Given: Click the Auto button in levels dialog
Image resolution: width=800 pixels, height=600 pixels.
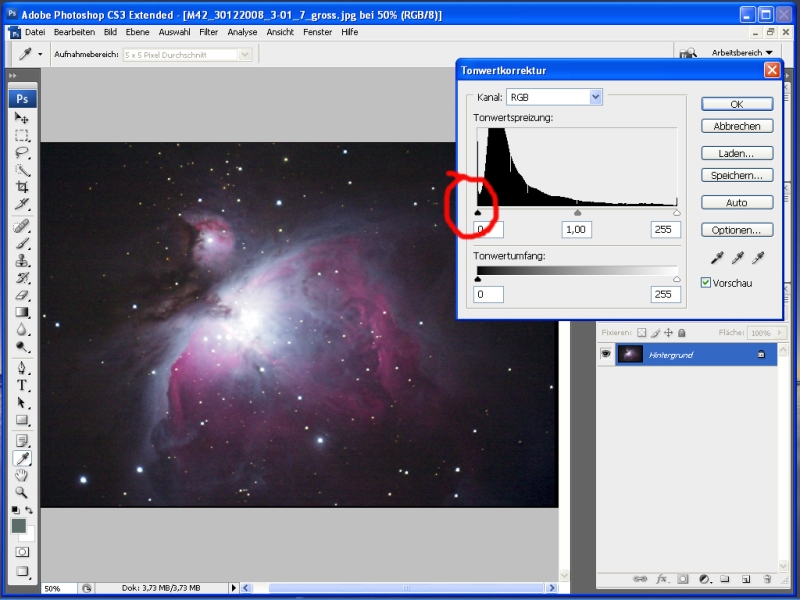Looking at the screenshot, I should click(736, 202).
